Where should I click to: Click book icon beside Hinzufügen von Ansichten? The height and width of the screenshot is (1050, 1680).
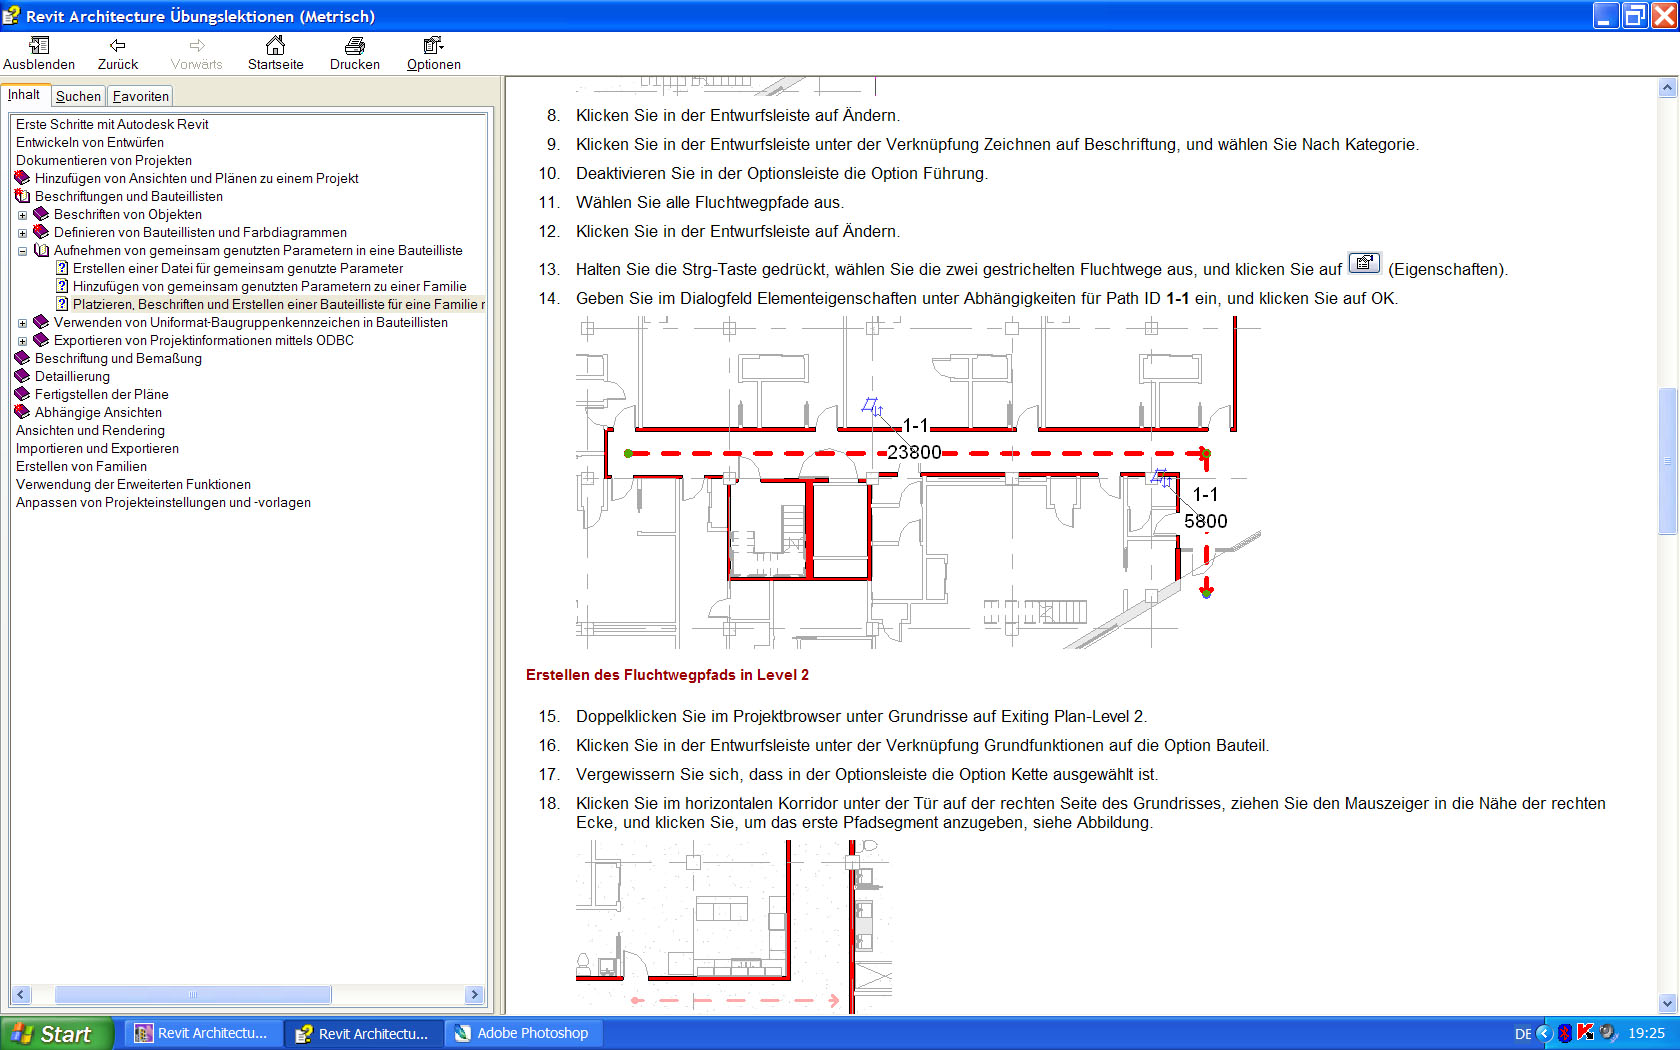click(22, 178)
